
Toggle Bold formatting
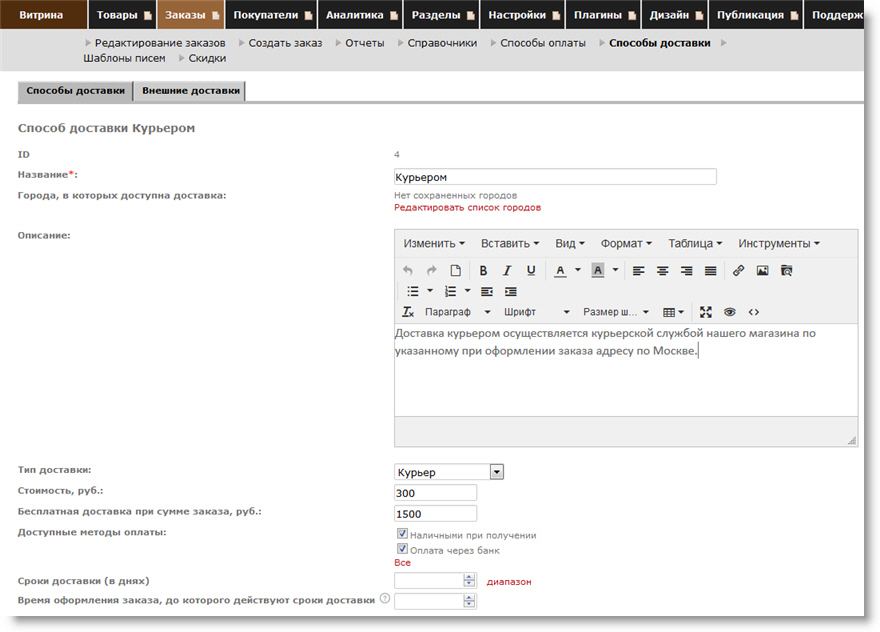point(483,271)
